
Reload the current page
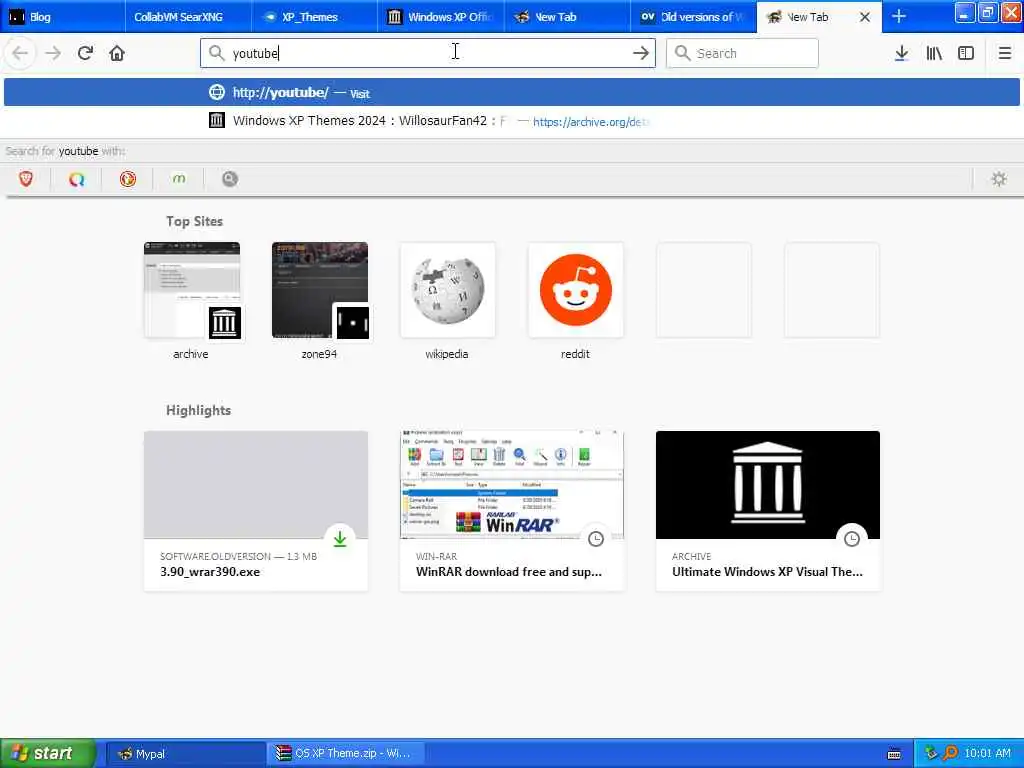(x=85, y=53)
